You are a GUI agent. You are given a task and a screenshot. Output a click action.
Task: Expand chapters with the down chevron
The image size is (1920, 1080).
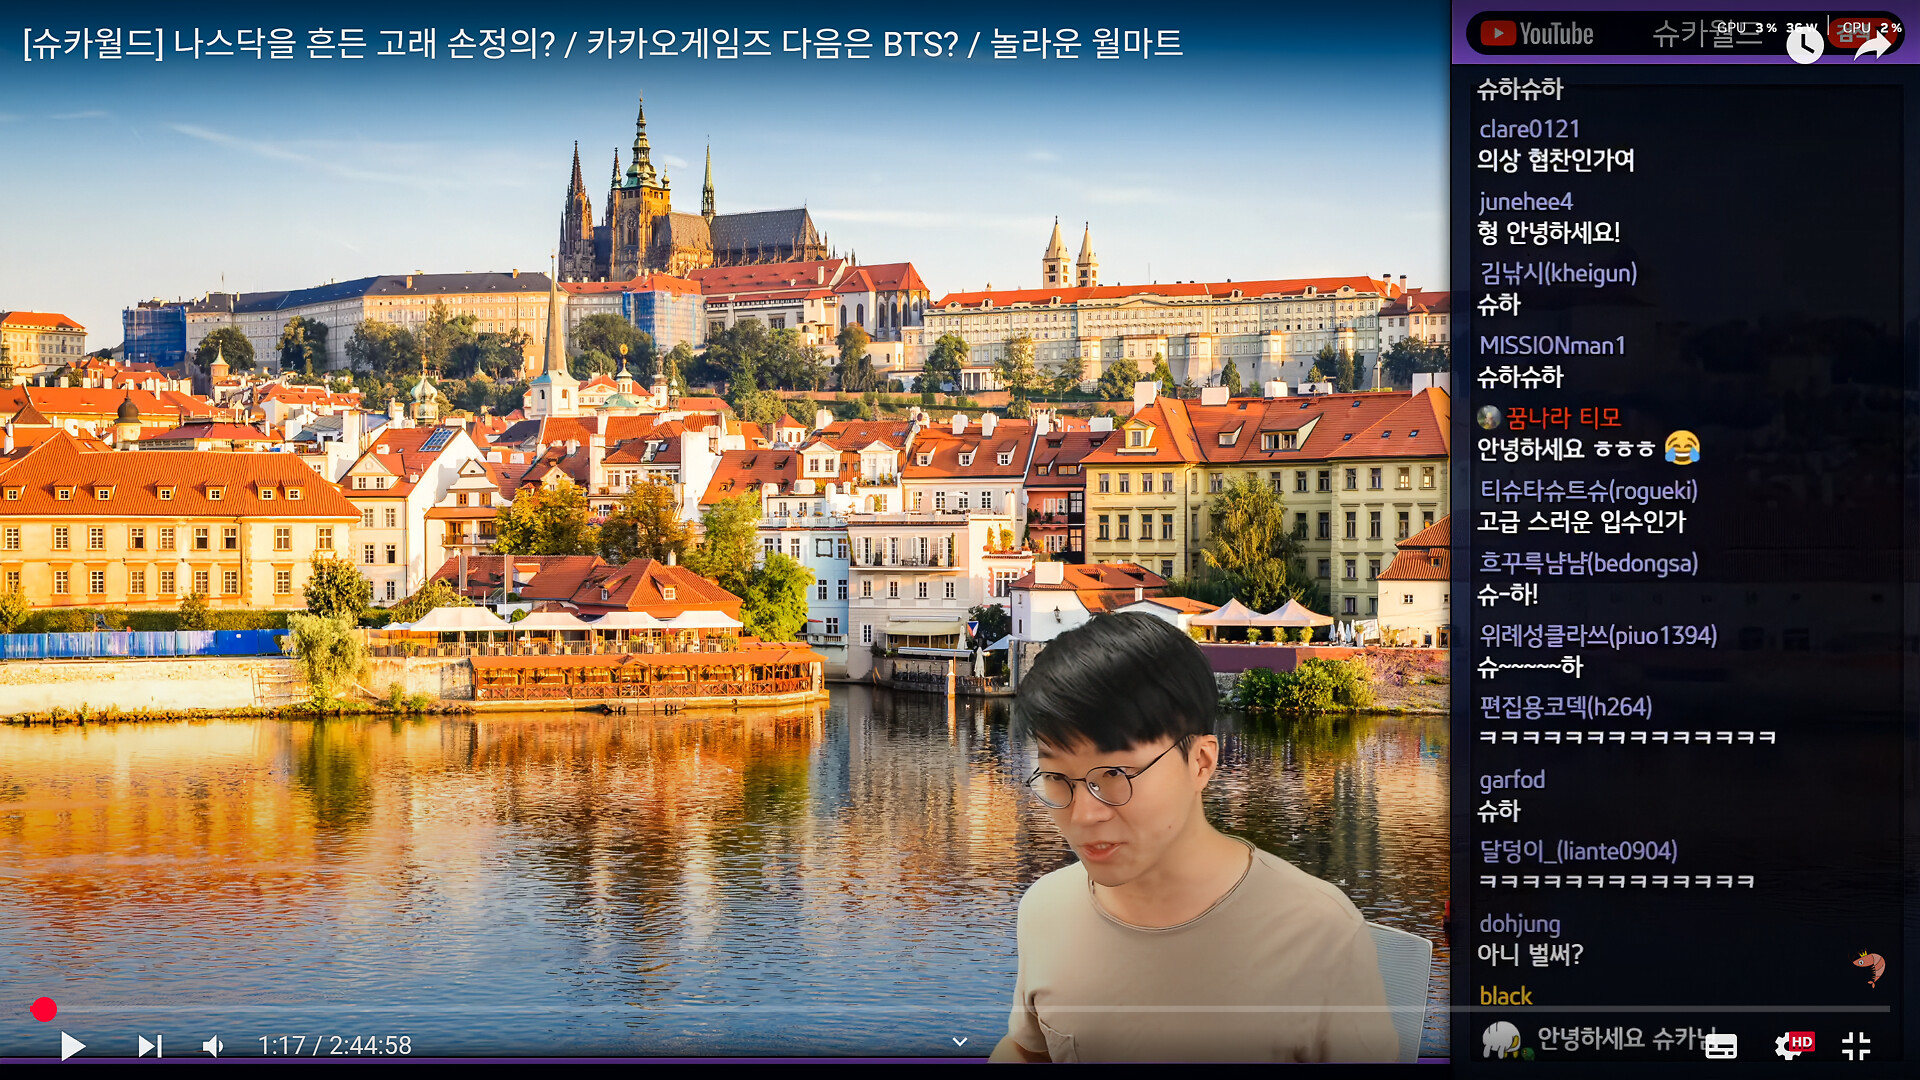[x=960, y=1042]
